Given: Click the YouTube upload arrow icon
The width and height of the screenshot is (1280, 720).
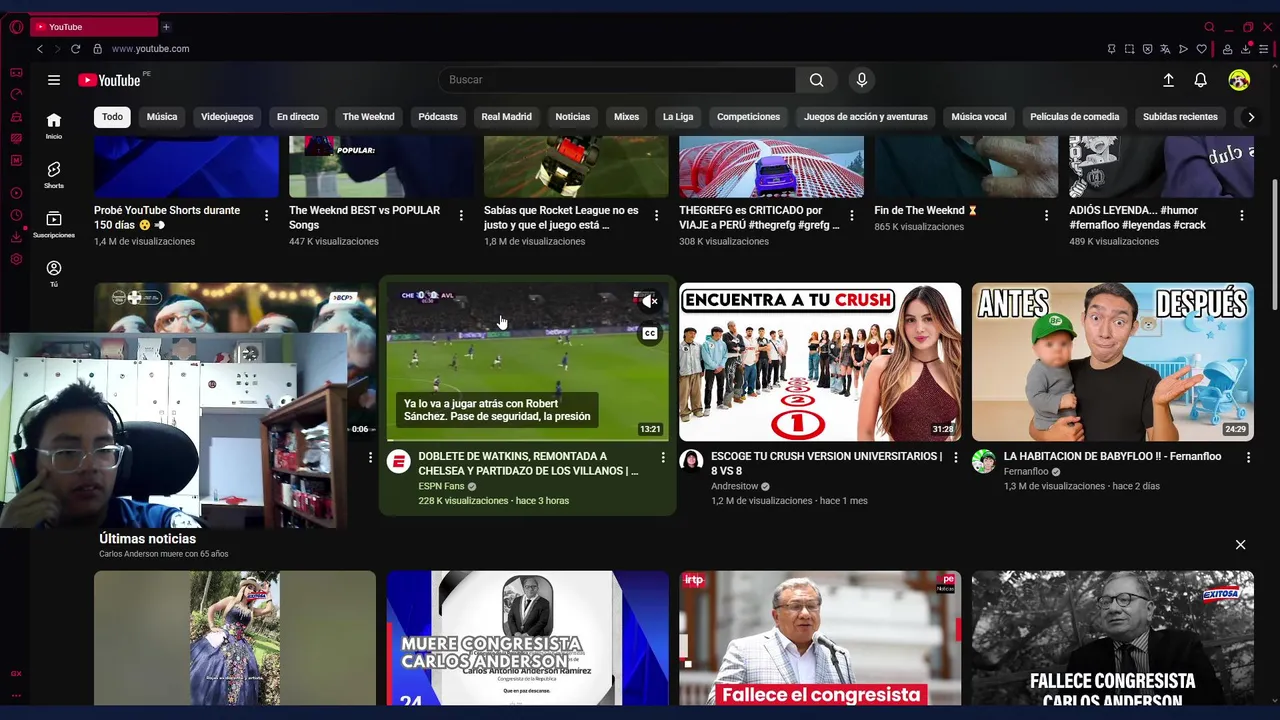Looking at the screenshot, I should [1168, 80].
